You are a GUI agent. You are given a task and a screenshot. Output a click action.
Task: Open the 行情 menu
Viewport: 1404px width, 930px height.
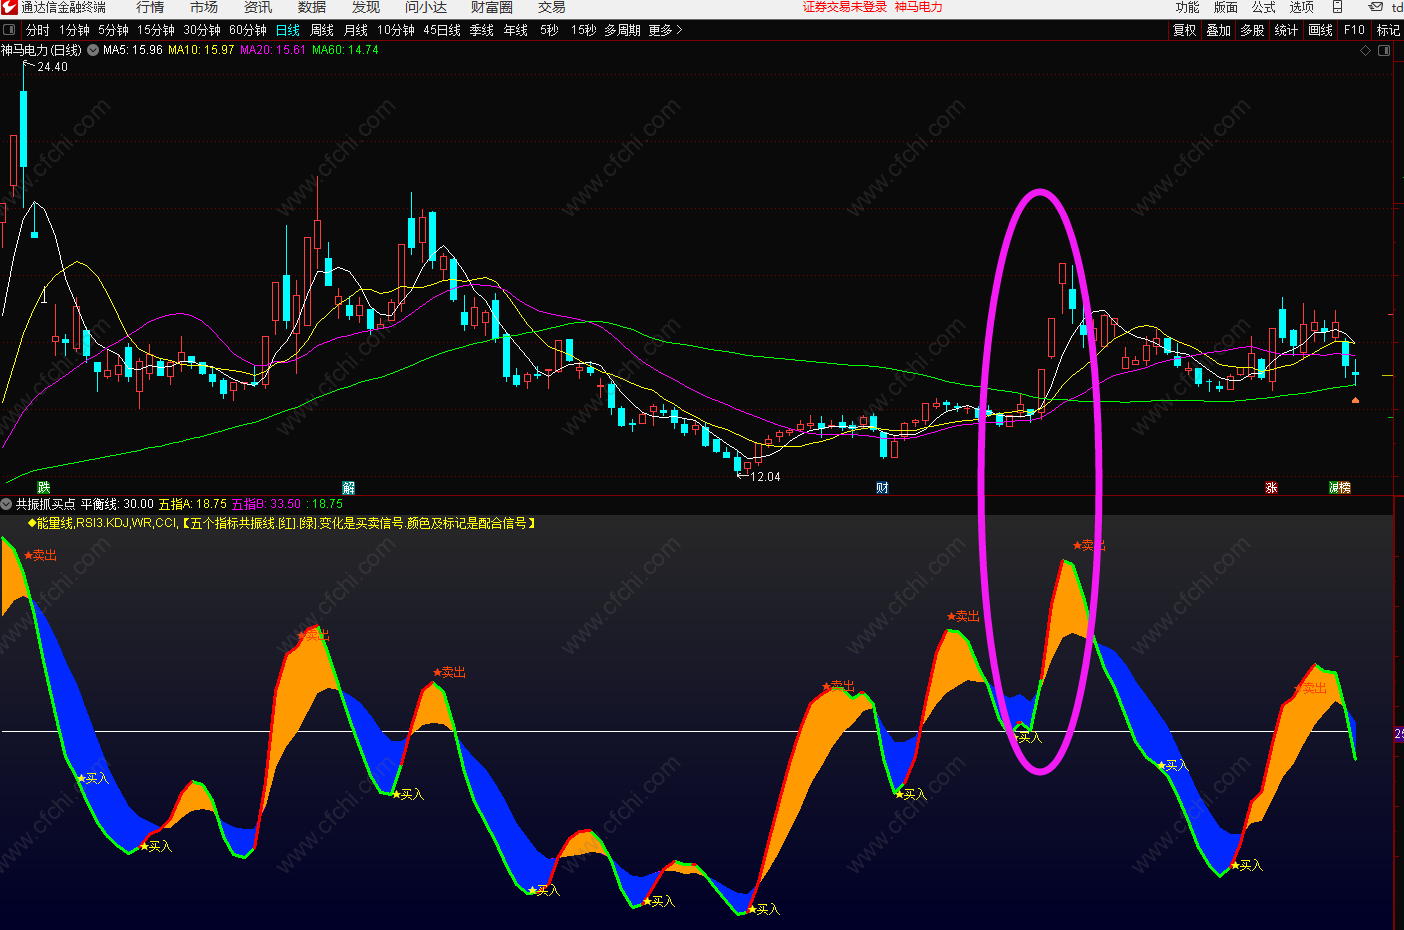point(150,7)
